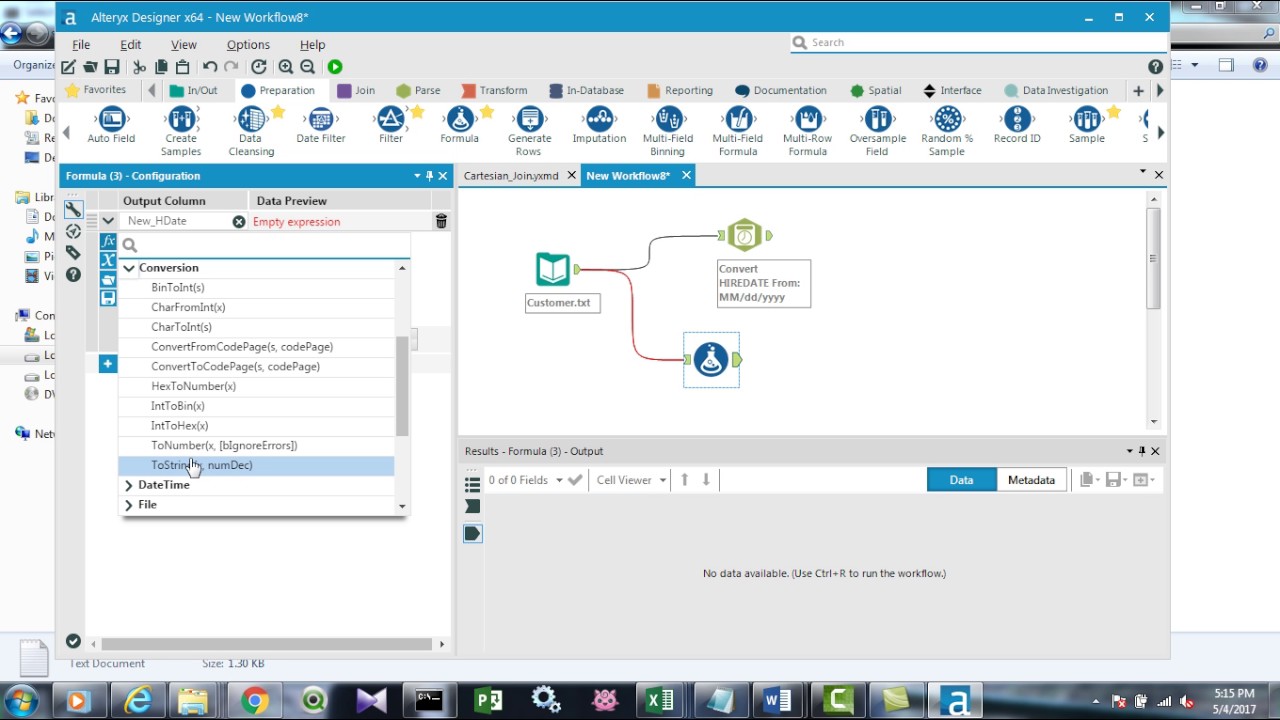Select the Oversample Field tool
Screen dimensions: 1280x720
click(877, 132)
